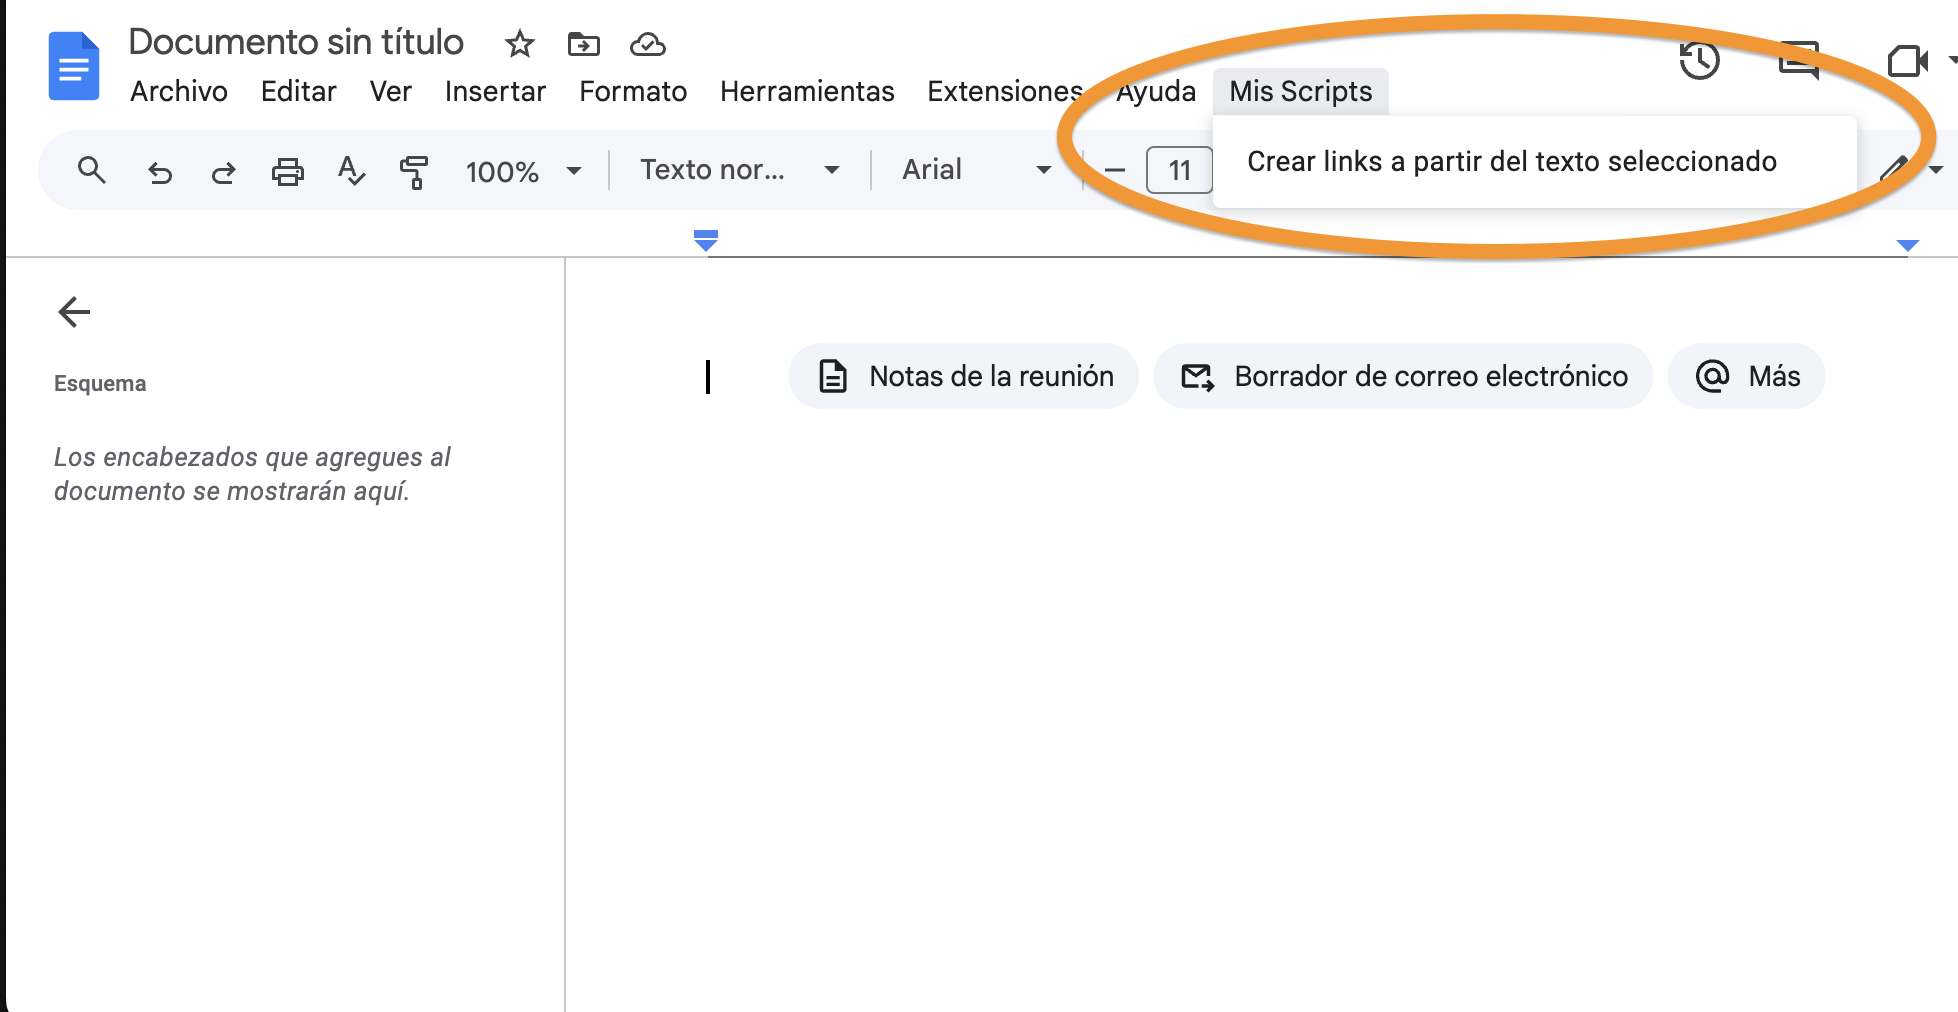This screenshot has width=1958, height=1012.
Task: Redo the last action
Action: coord(223,172)
